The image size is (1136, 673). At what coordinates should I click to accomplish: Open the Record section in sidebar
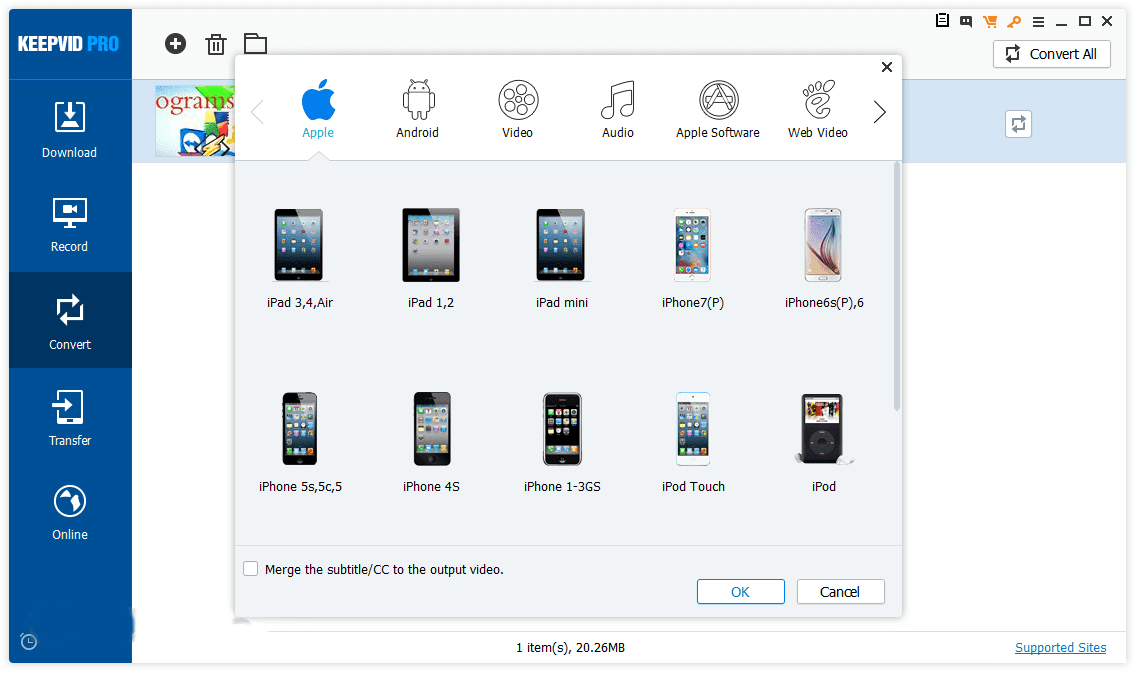pyautogui.click(x=70, y=225)
